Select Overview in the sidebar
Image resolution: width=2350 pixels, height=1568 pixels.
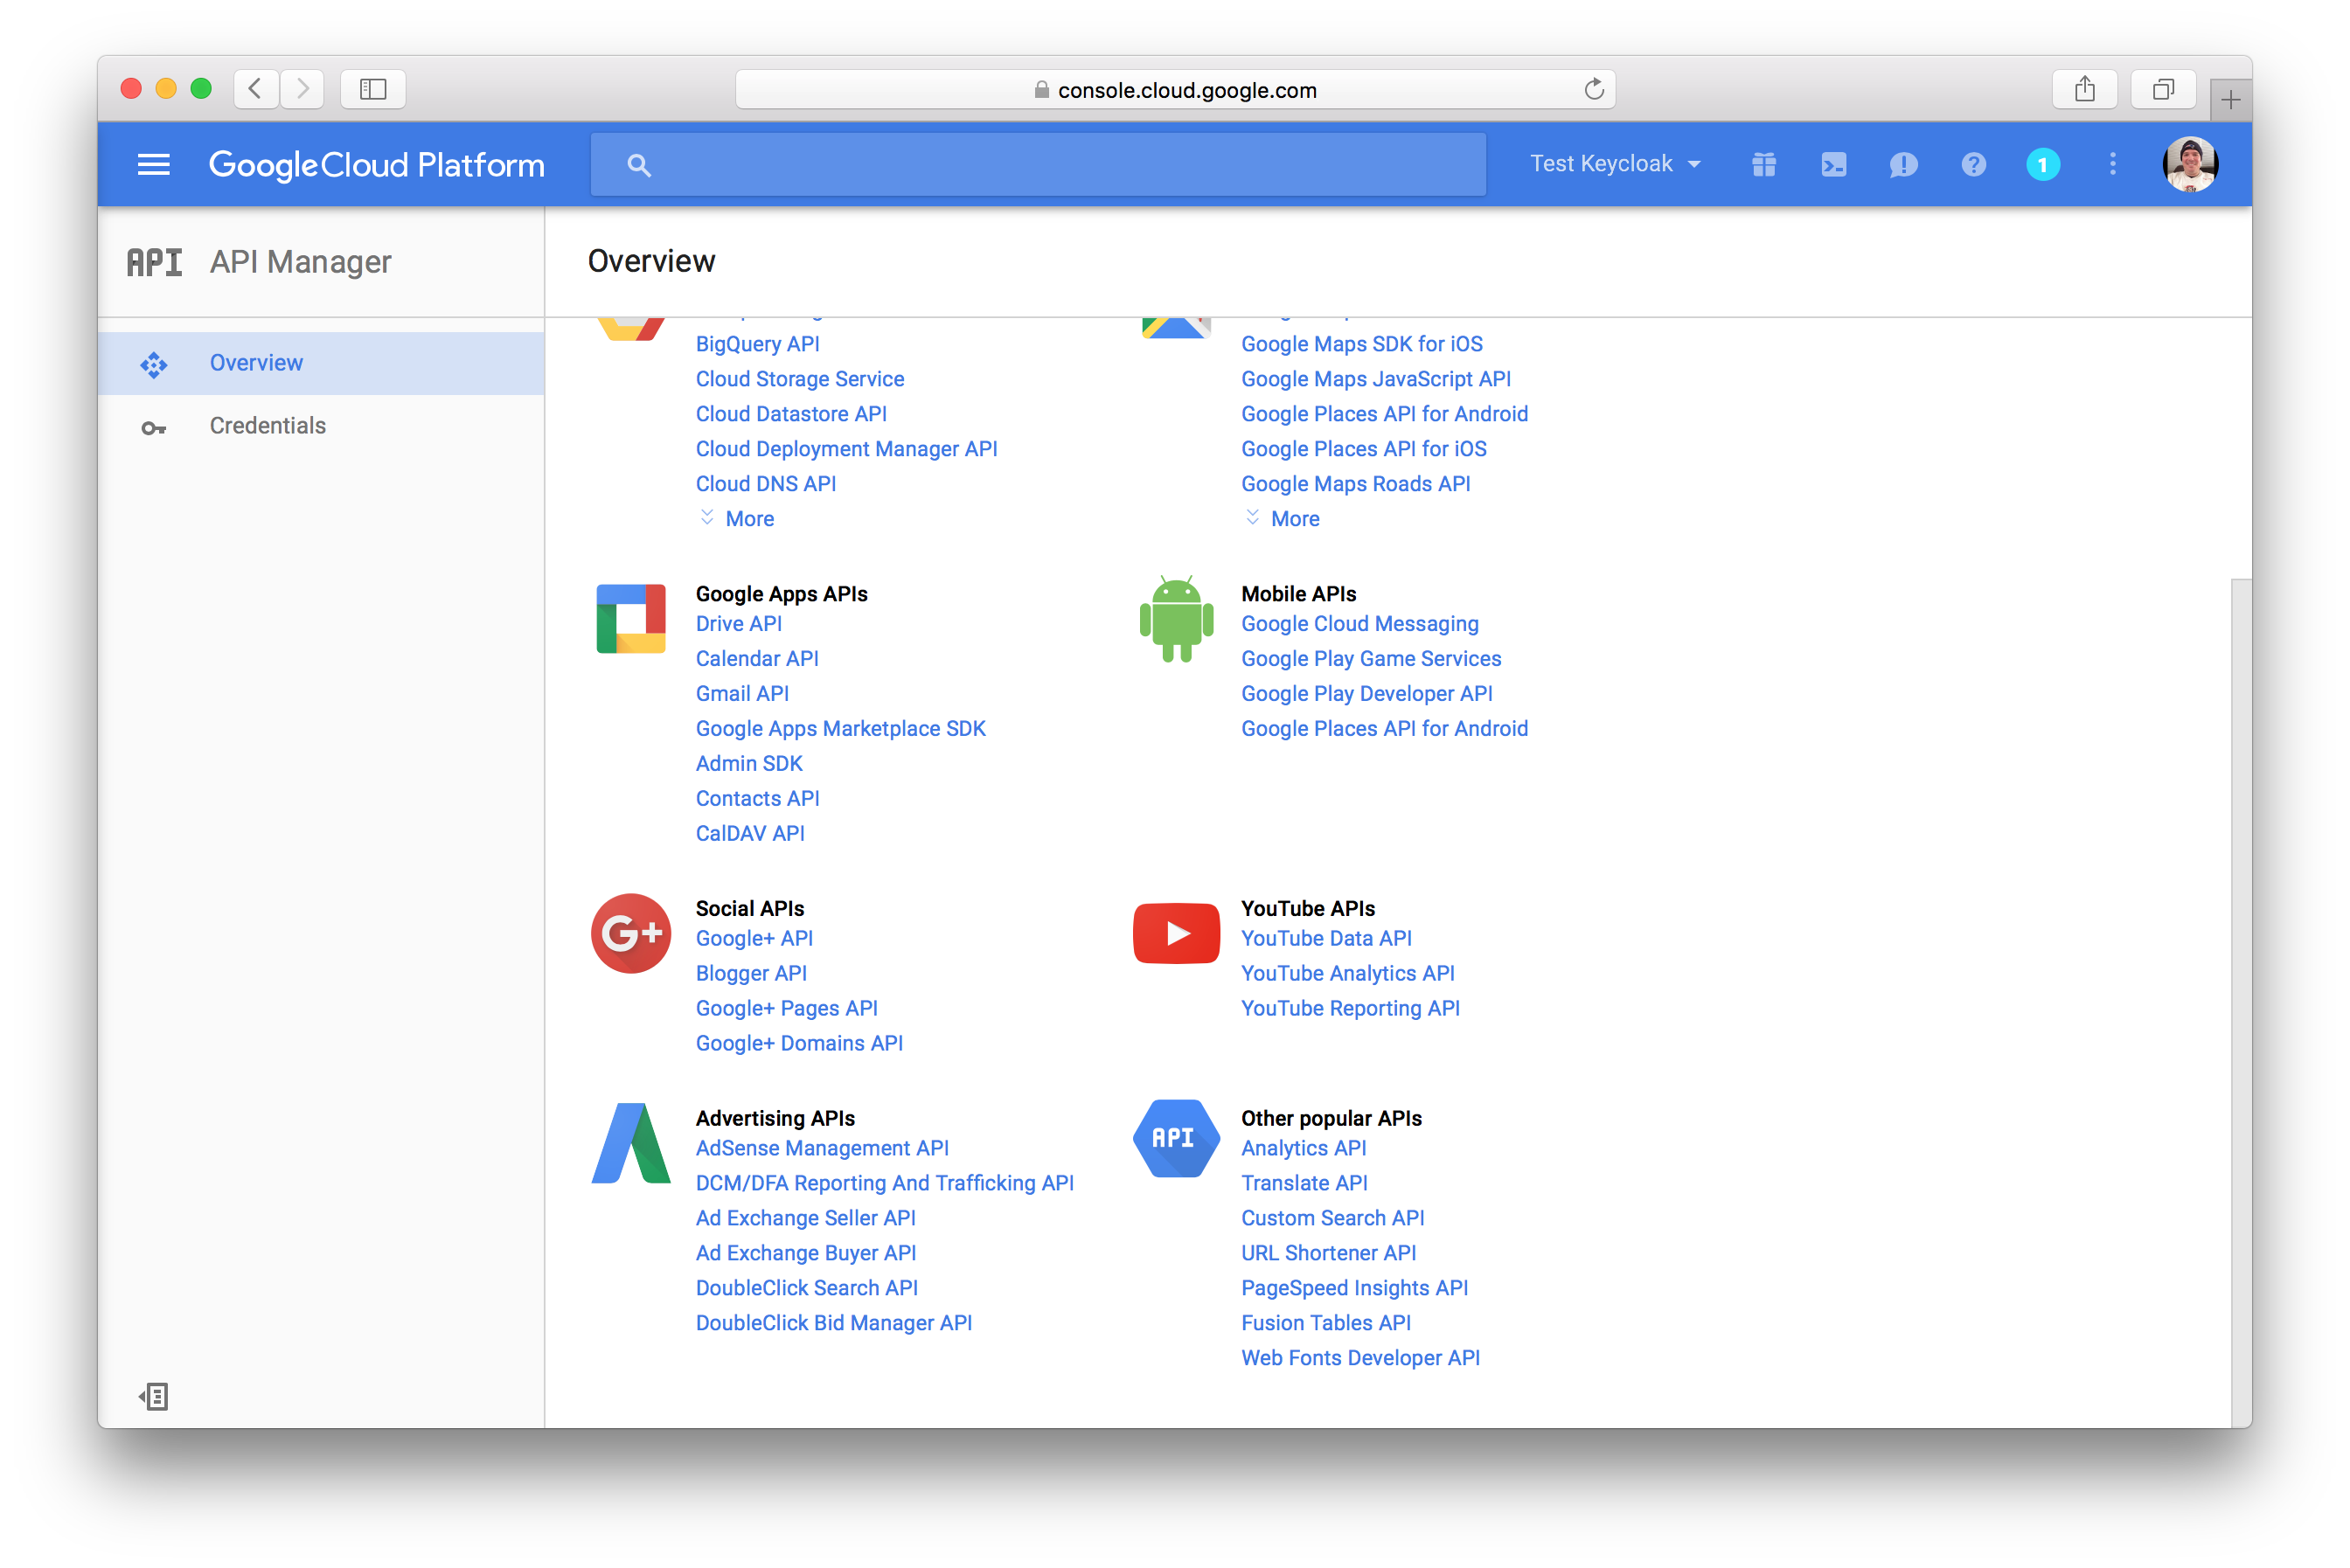(x=256, y=363)
